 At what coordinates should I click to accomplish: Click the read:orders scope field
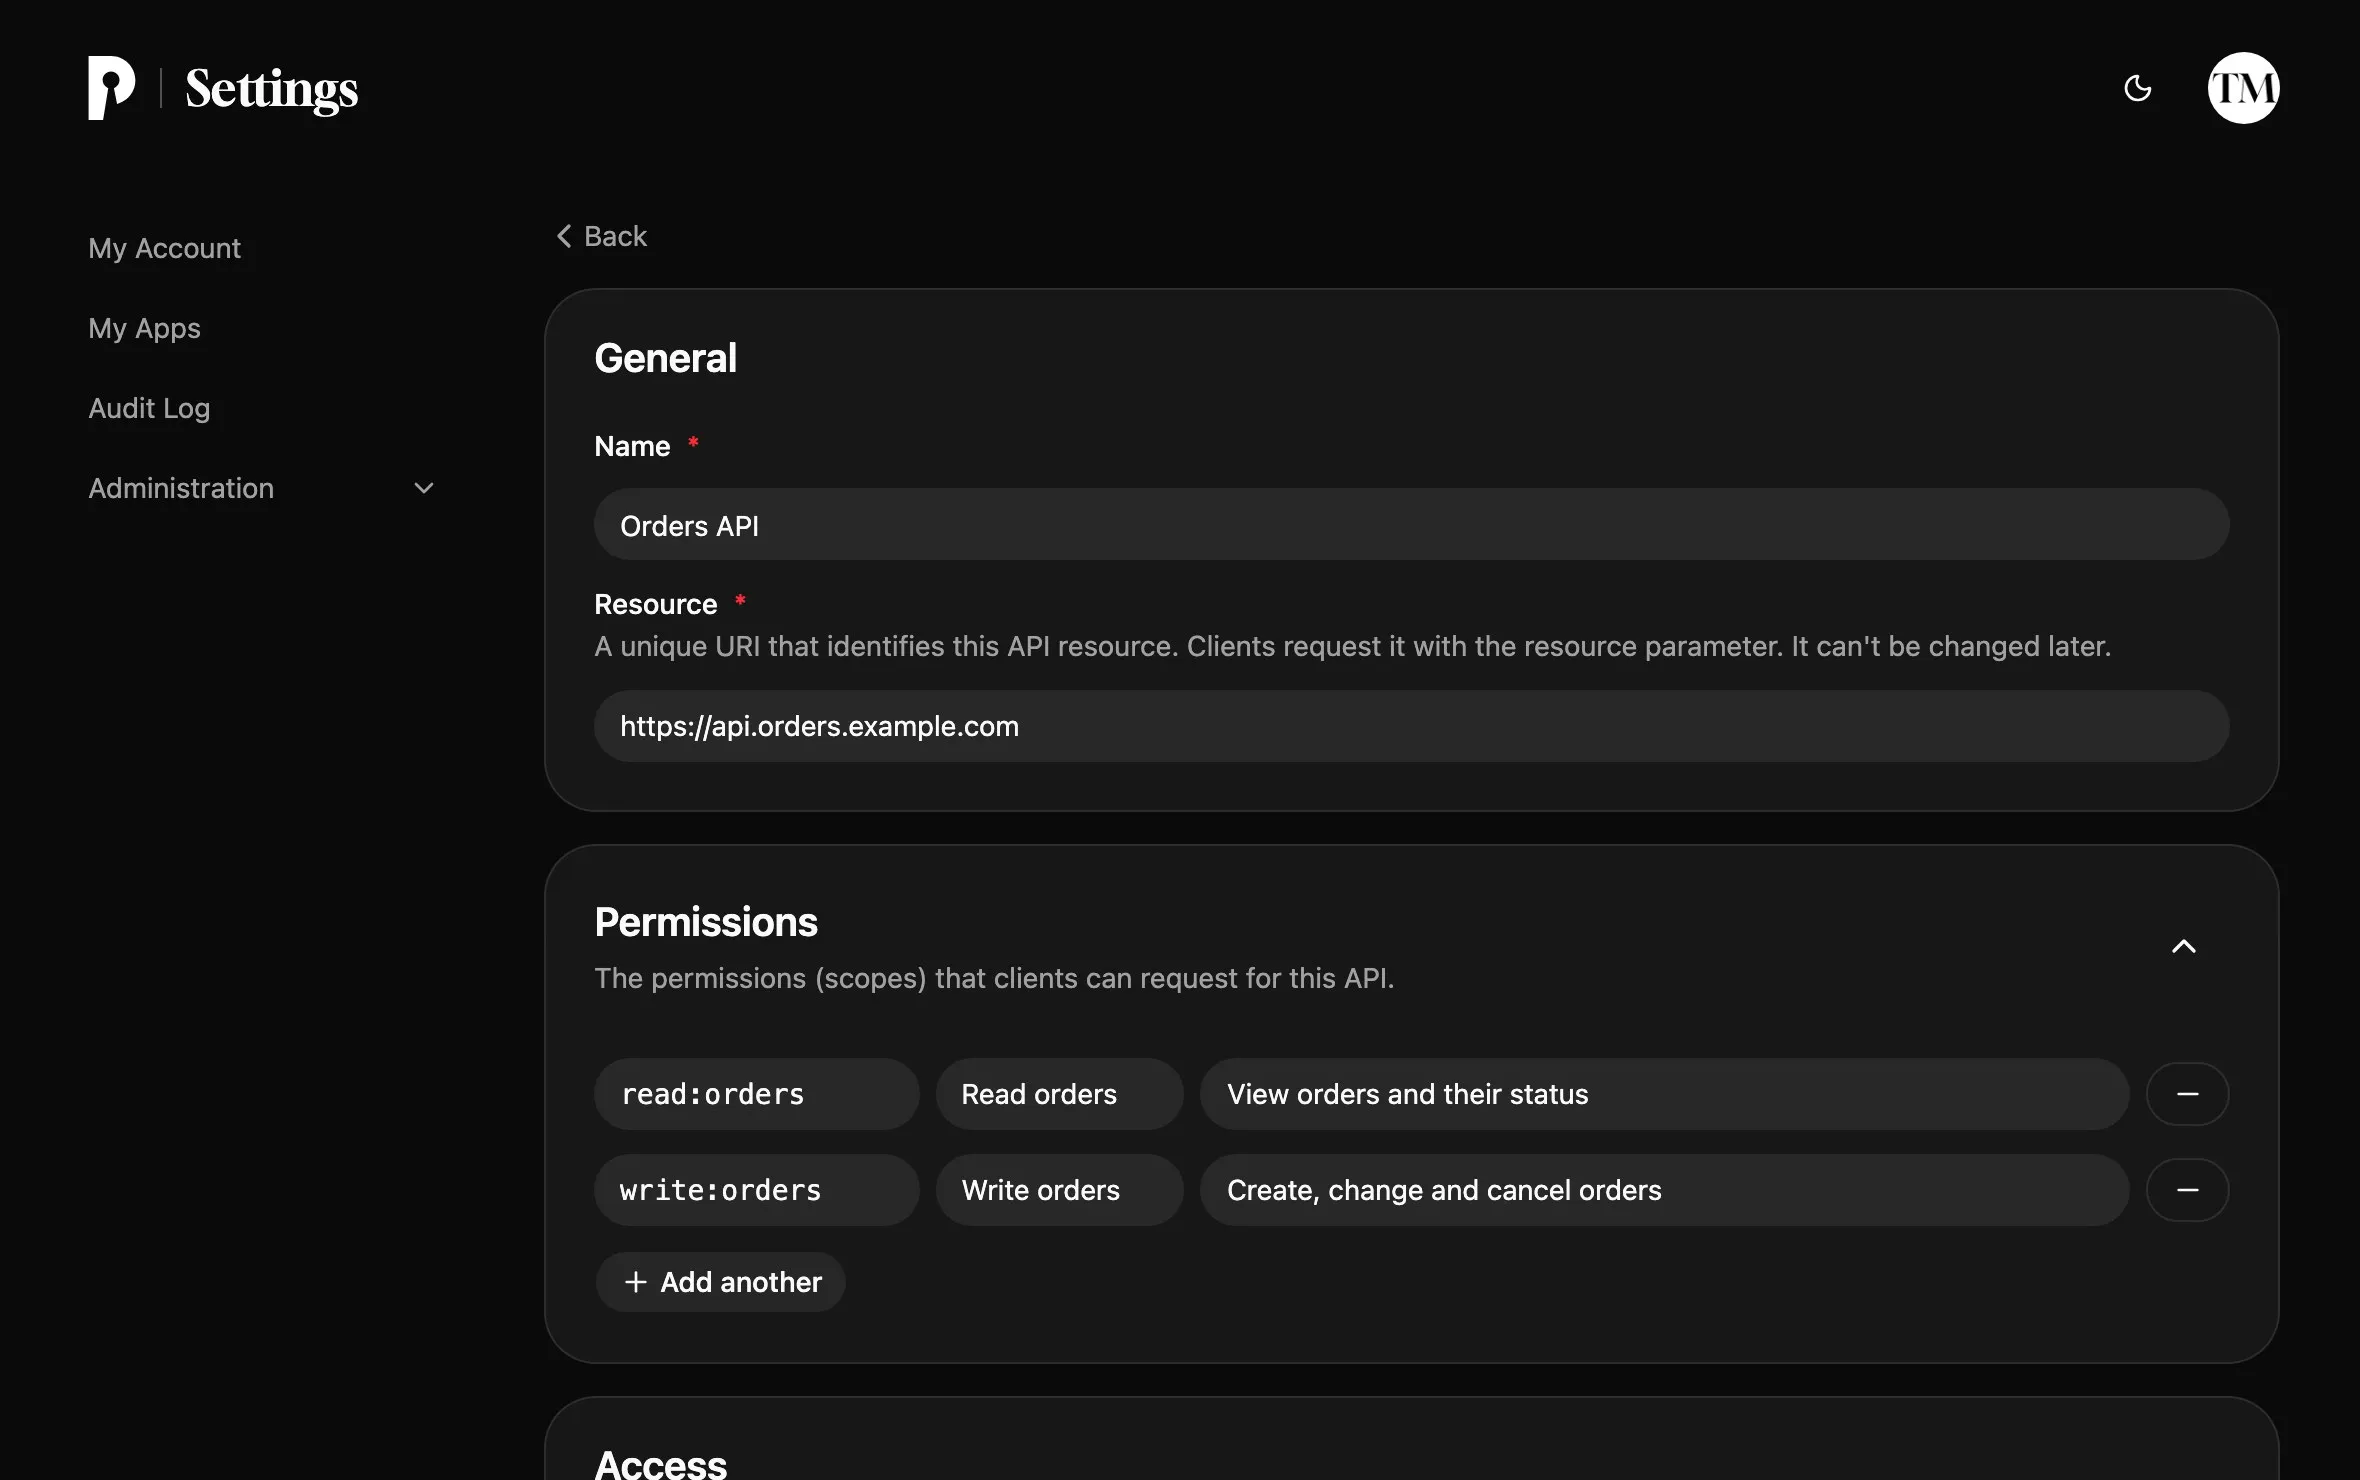756,1094
